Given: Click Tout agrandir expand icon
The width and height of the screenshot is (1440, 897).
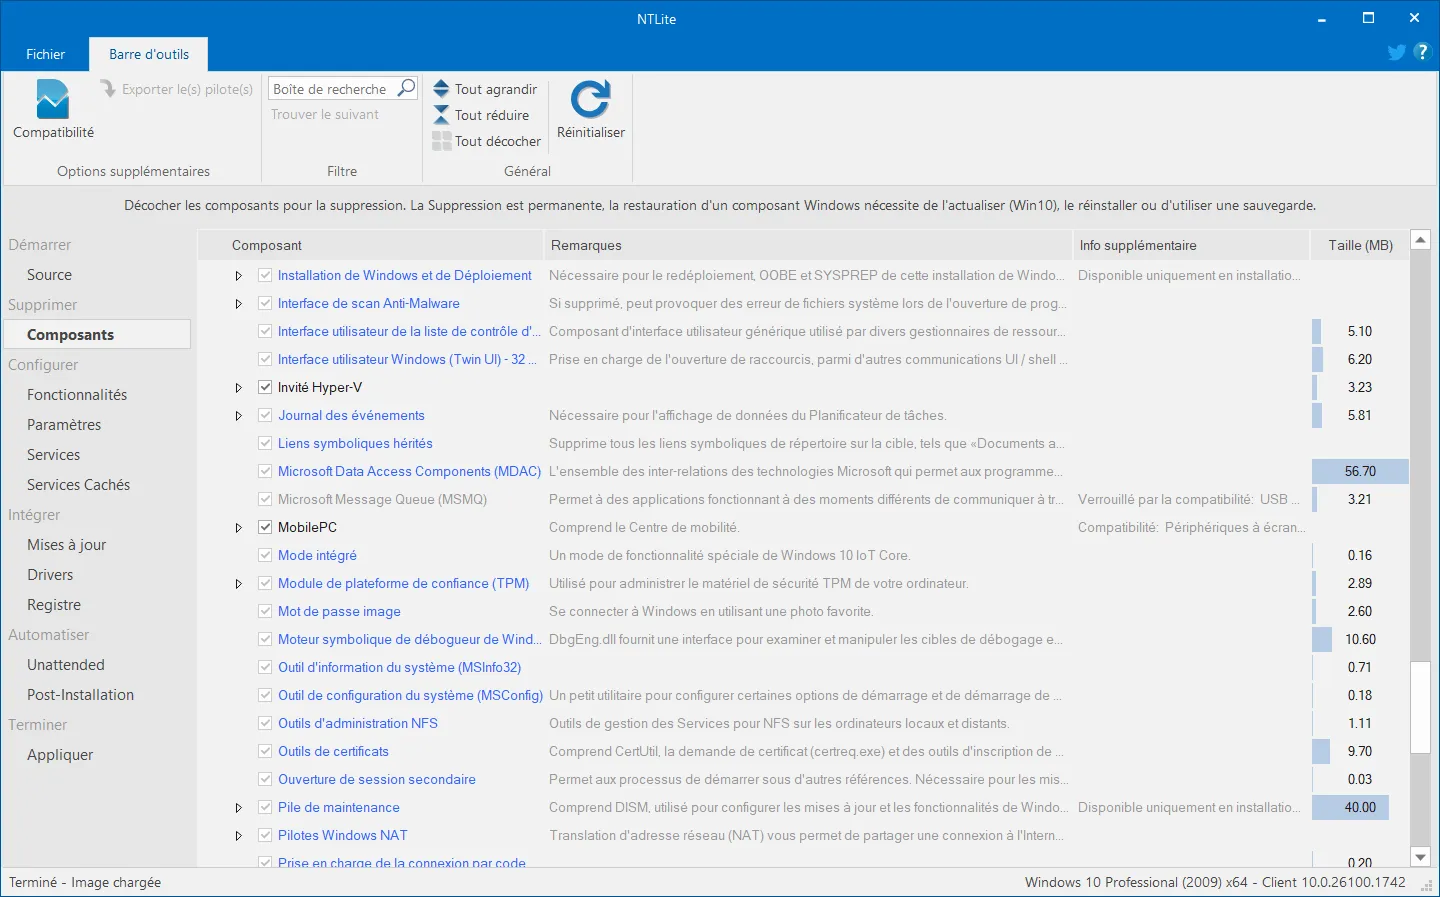Looking at the screenshot, I should pyautogui.click(x=441, y=88).
